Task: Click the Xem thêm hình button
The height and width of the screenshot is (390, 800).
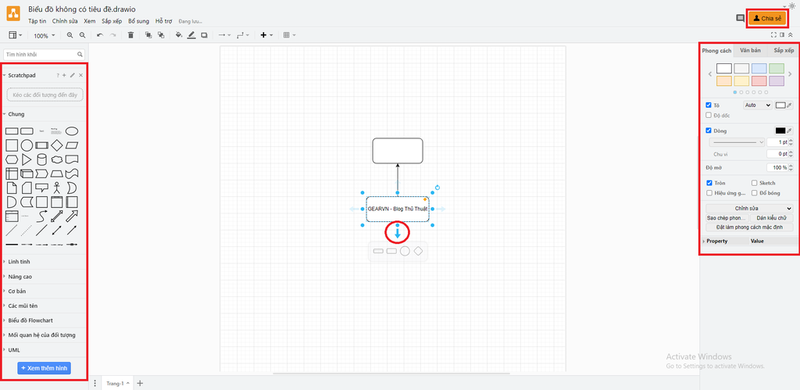Action: point(44,368)
